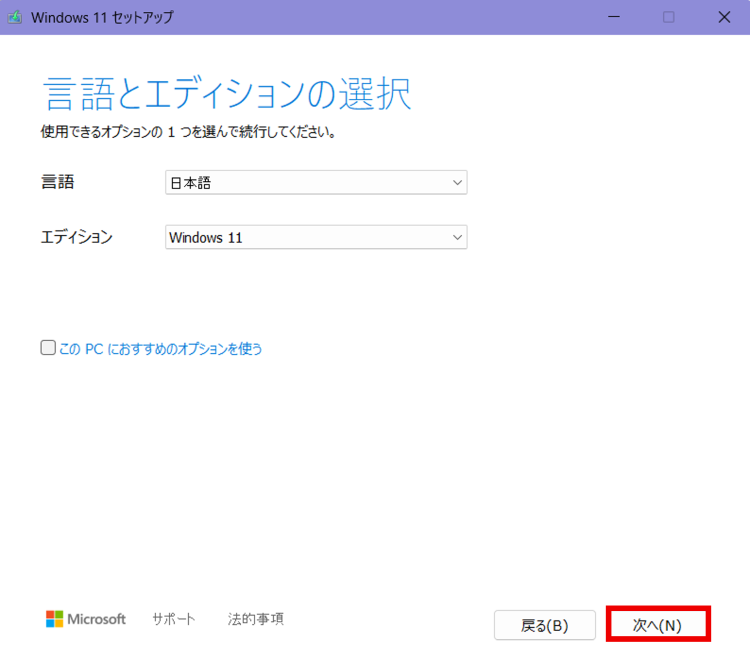Check the 'この PC におすすめのオプションを使う' checkbox
This screenshot has width=750, height=661.
click(48, 348)
